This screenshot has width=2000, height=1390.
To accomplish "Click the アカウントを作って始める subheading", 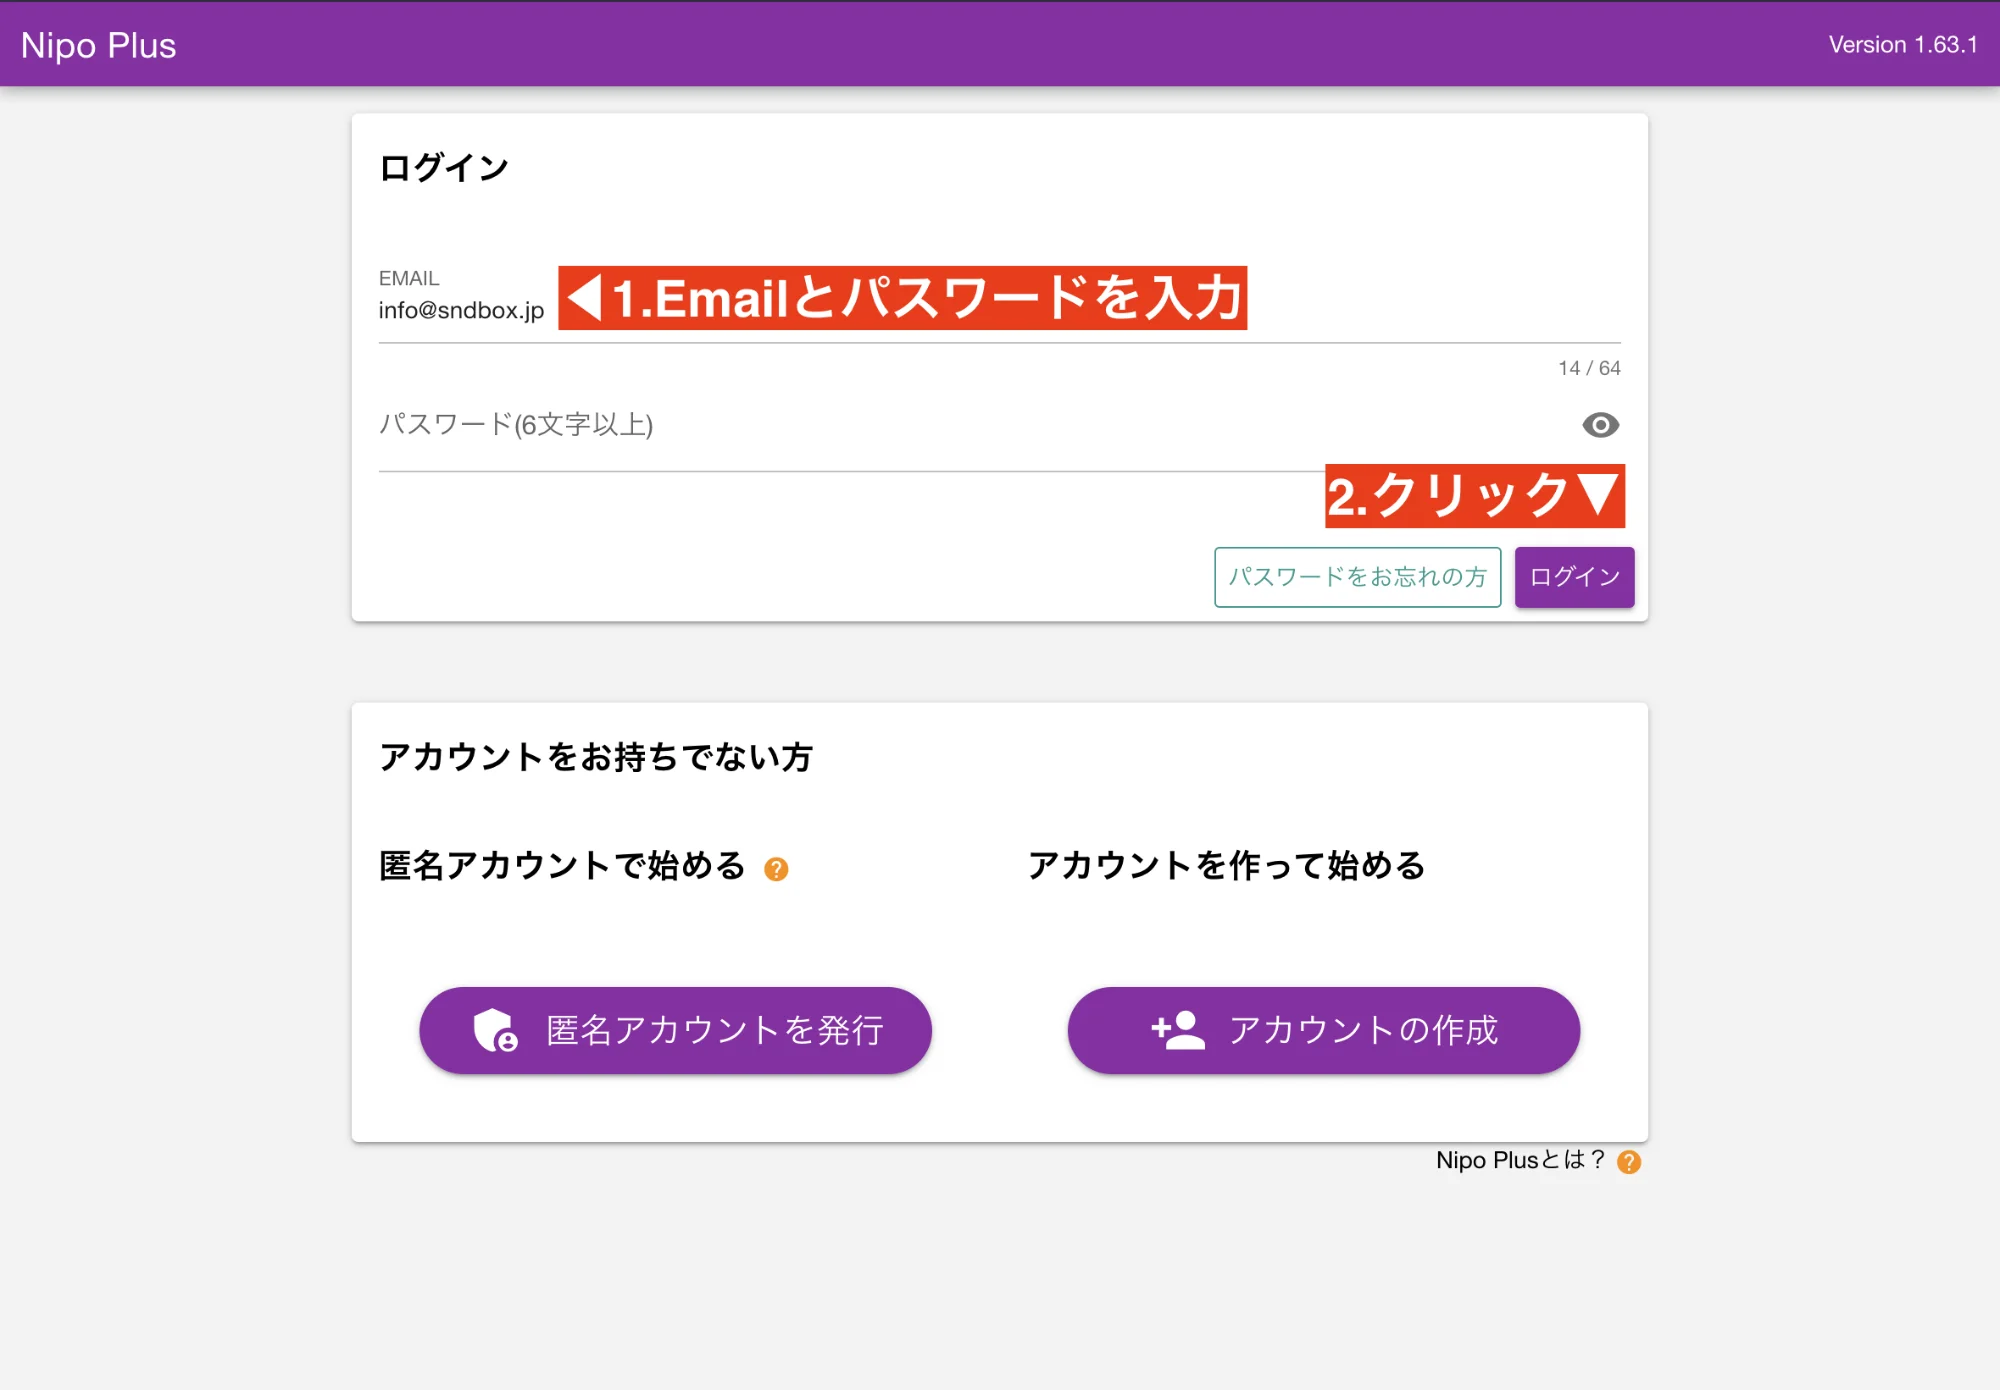I will [x=1226, y=865].
